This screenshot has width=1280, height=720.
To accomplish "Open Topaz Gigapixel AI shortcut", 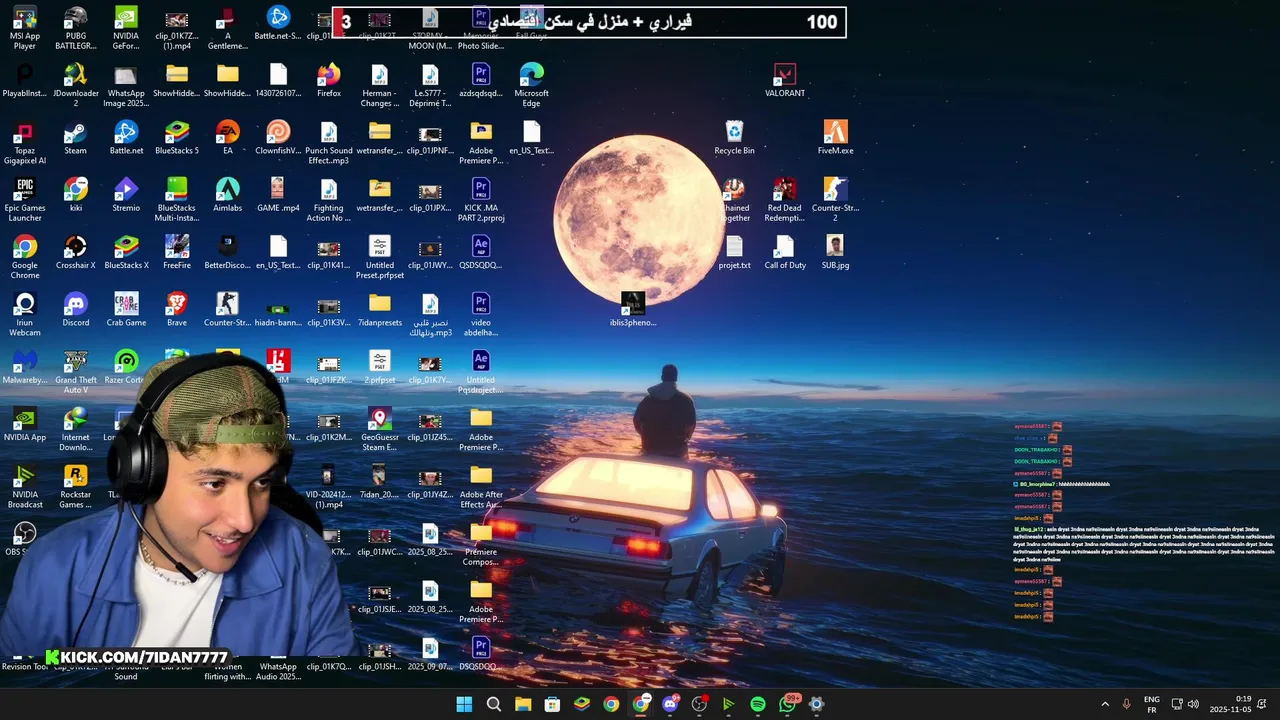I will pos(25,144).
